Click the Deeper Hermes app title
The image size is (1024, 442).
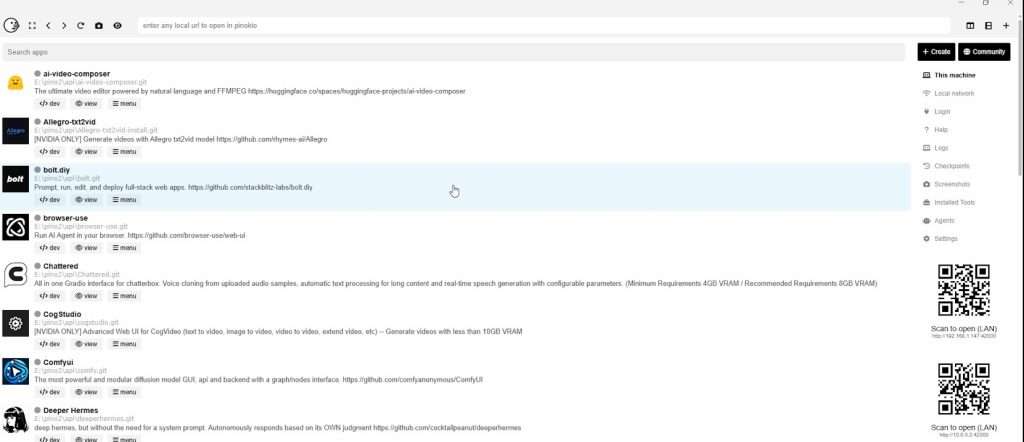click(71, 410)
